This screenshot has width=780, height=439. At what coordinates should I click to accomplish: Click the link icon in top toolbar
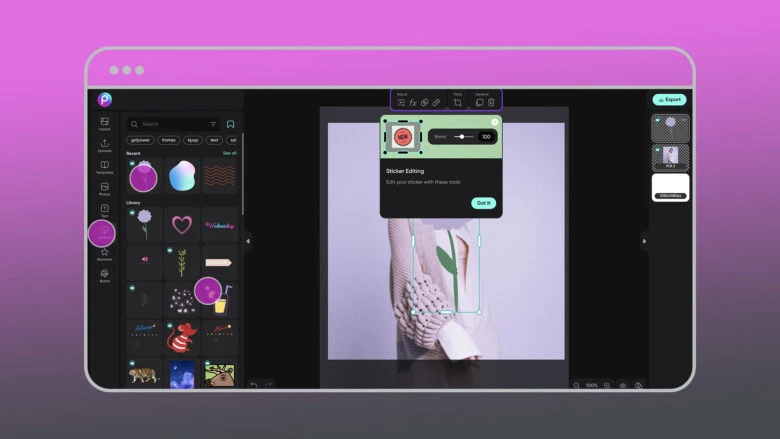pyautogui.click(x=436, y=103)
